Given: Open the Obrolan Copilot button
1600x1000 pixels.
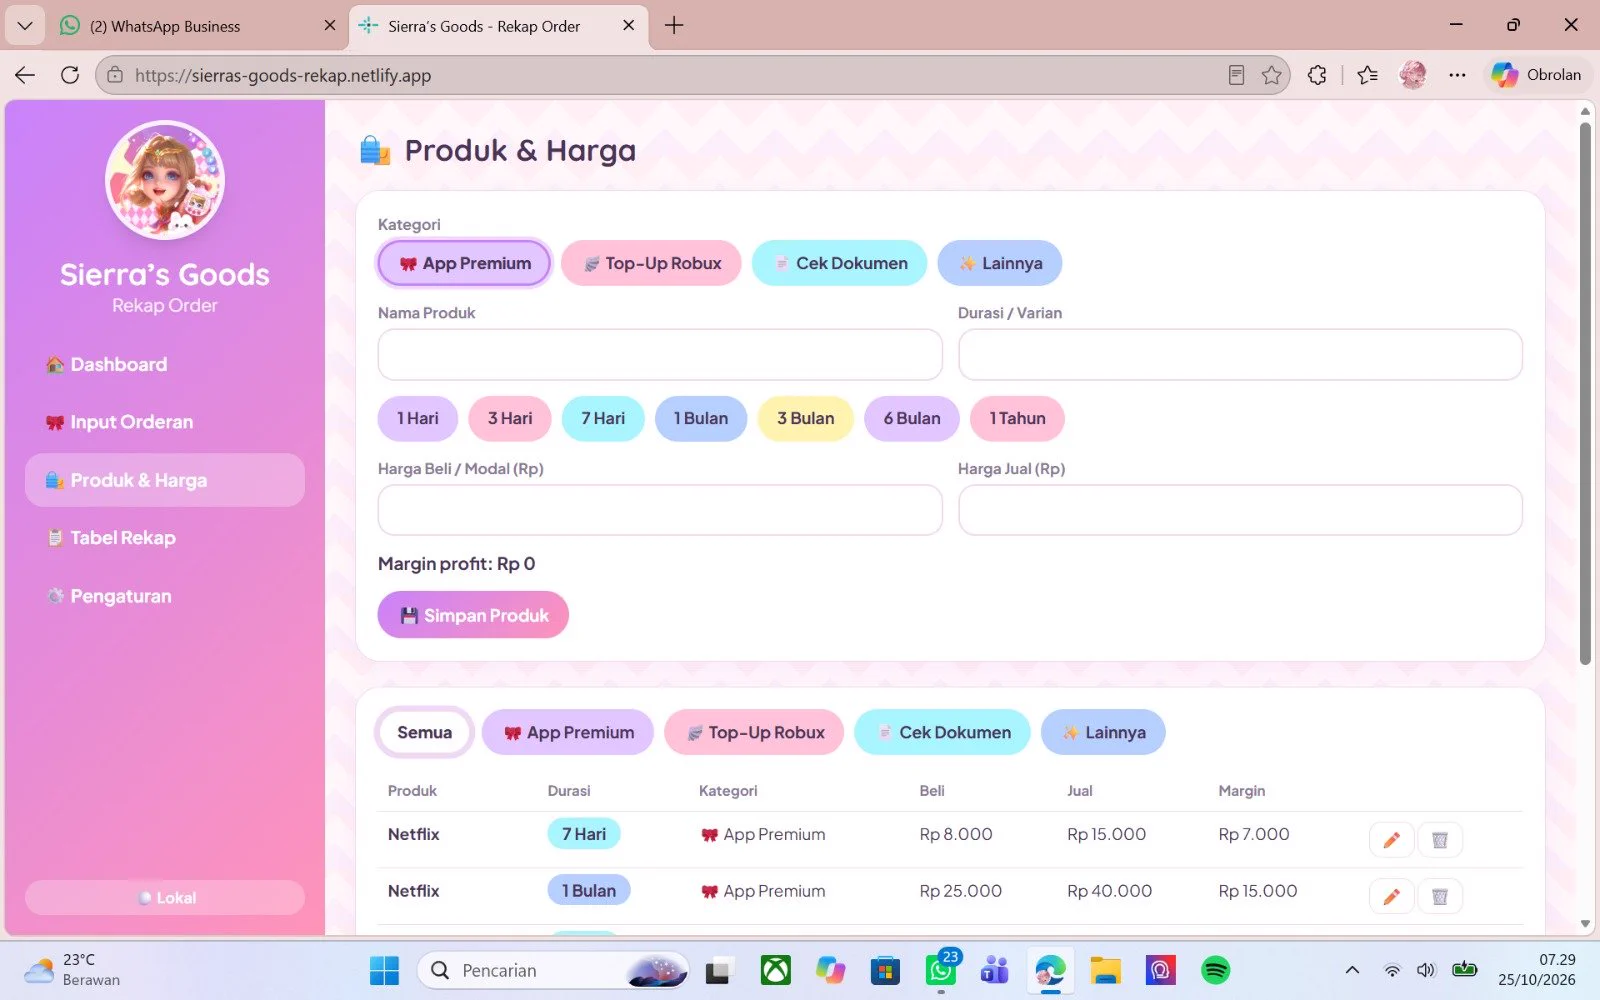Looking at the screenshot, I should click(x=1537, y=75).
